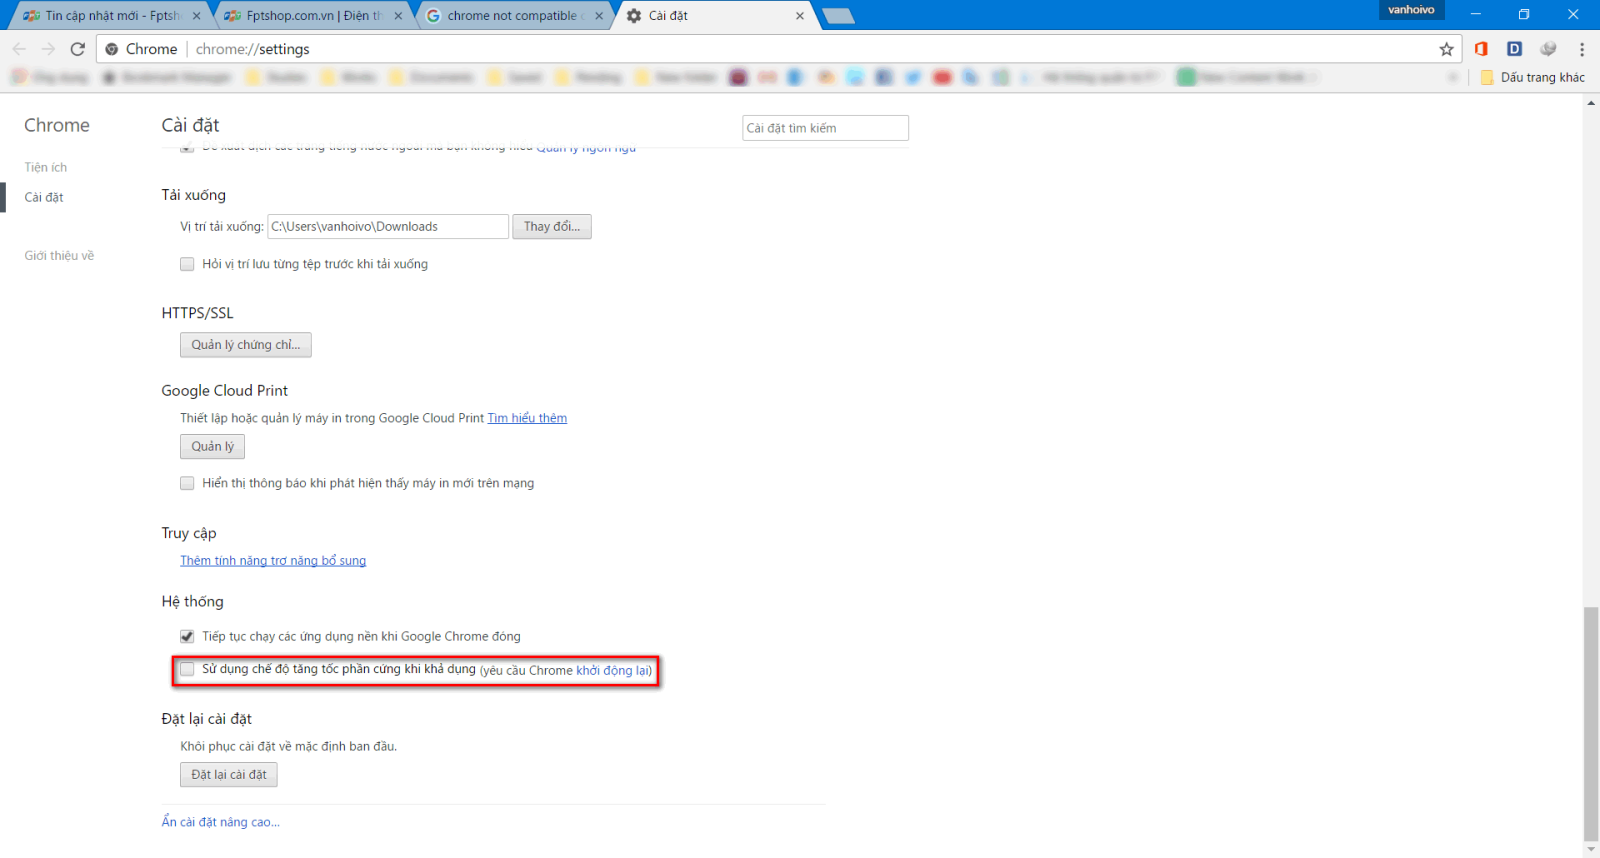
Task: Bookmark this page with the star icon
Action: coord(1446,49)
